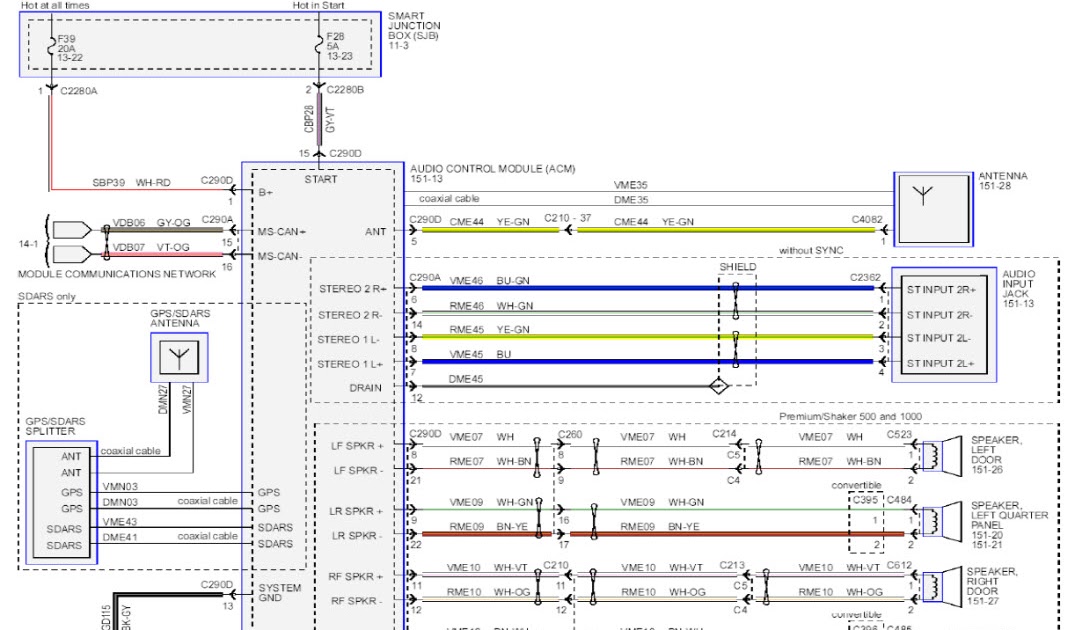Select the left door speaker symbol

pyautogui.click(x=942, y=455)
